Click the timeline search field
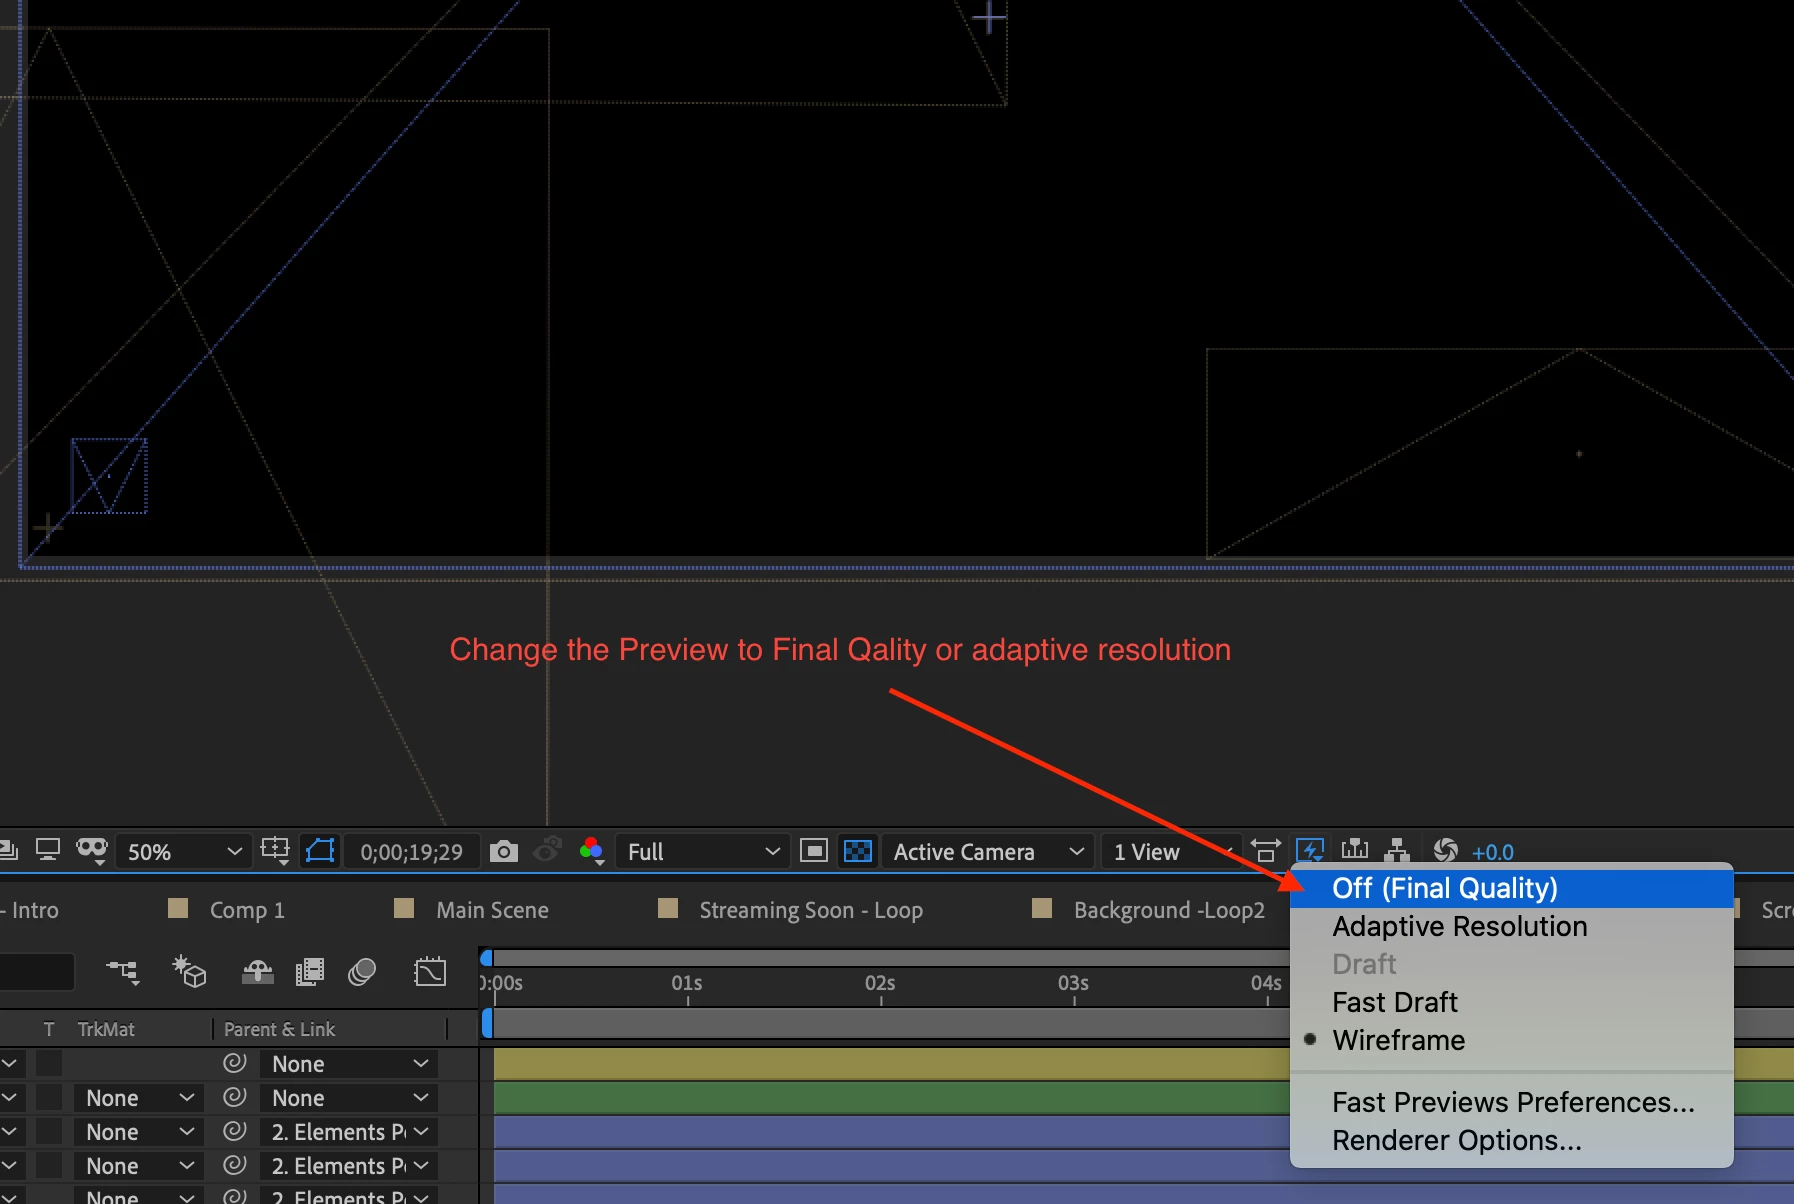The width and height of the screenshot is (1794, 1204). point(37,971)
